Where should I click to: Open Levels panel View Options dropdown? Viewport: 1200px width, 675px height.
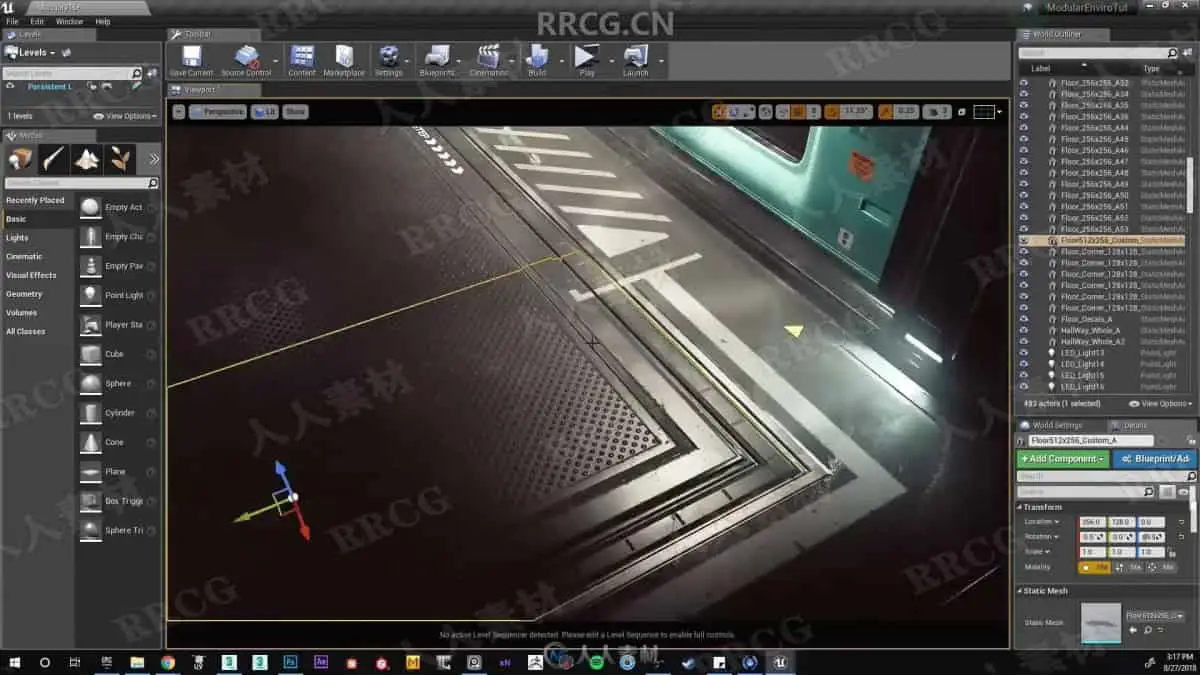point(126,116)
